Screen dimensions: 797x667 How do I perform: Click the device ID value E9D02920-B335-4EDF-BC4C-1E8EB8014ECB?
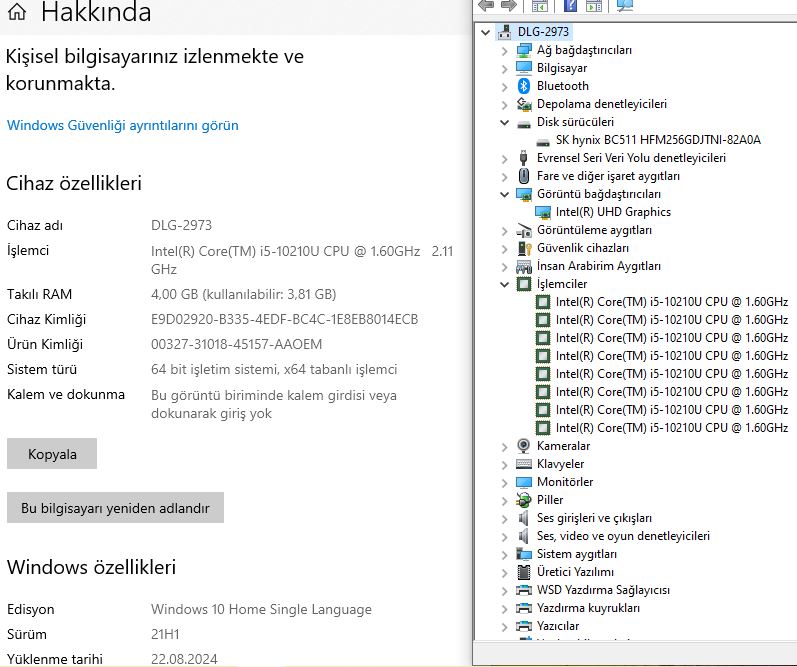[x=284, y=319]
